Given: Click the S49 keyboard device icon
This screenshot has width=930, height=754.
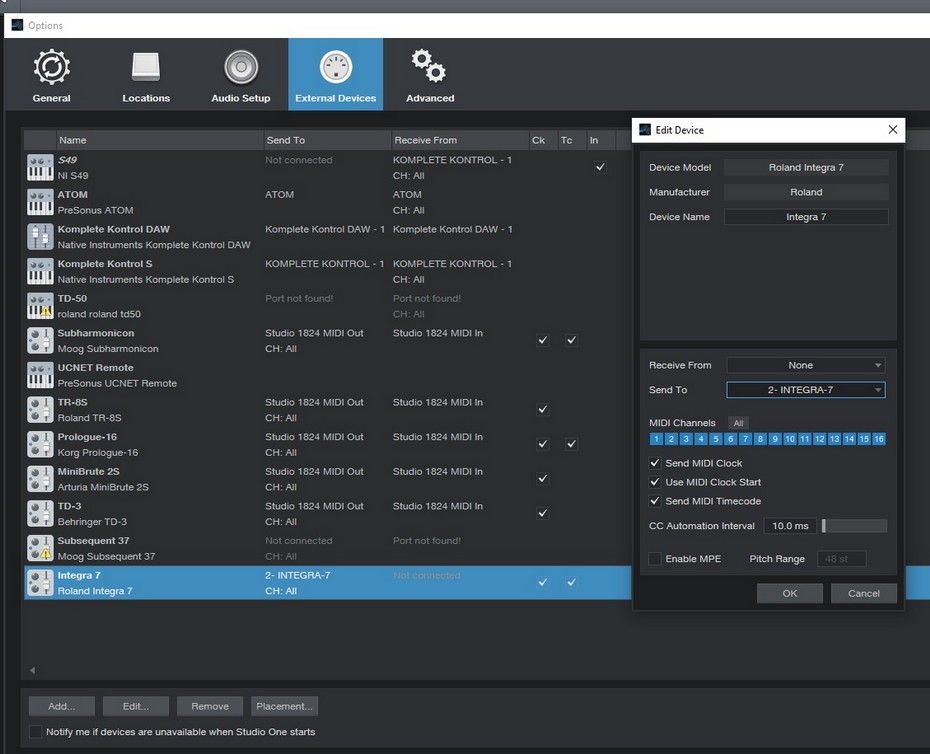Looking at the screenshot, I should pos(40,168).
